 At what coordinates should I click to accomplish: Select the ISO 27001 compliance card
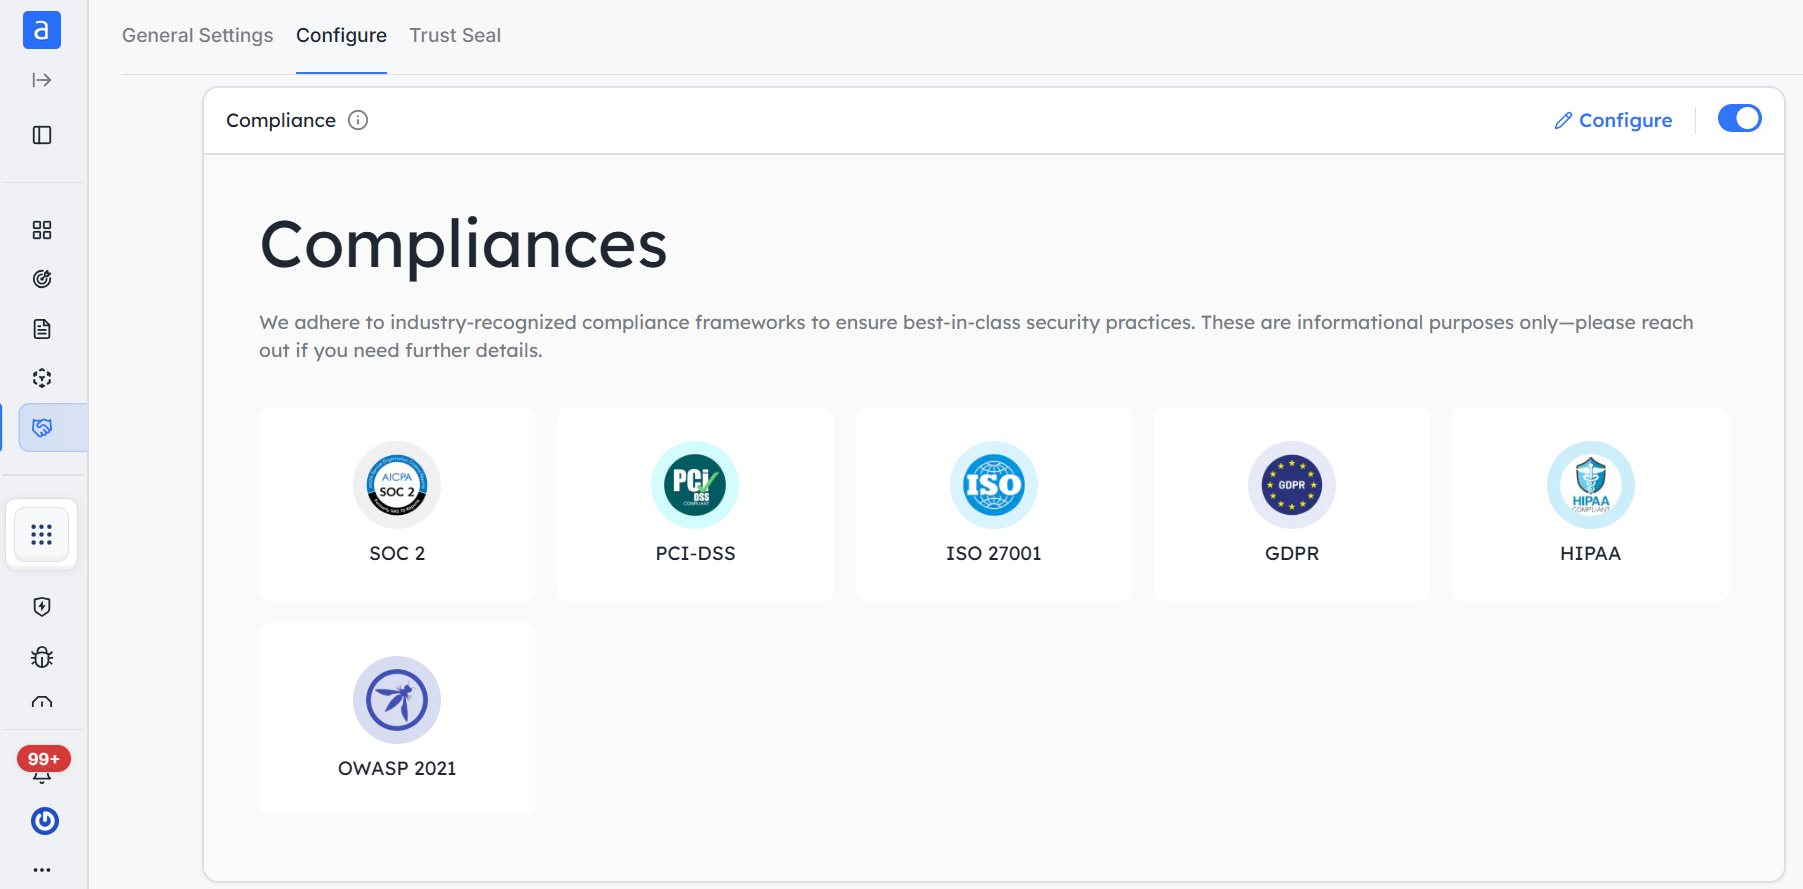pos(994,504)
